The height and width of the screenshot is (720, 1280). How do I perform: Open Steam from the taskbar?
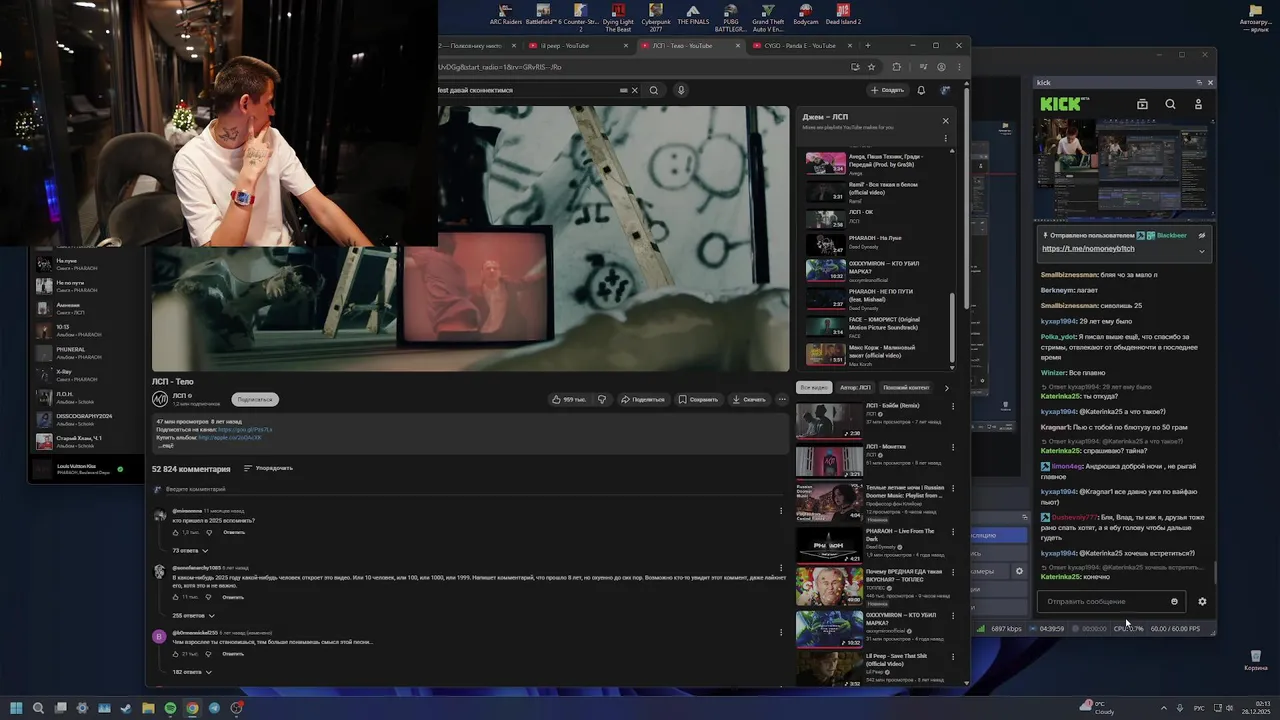[126, 708]
